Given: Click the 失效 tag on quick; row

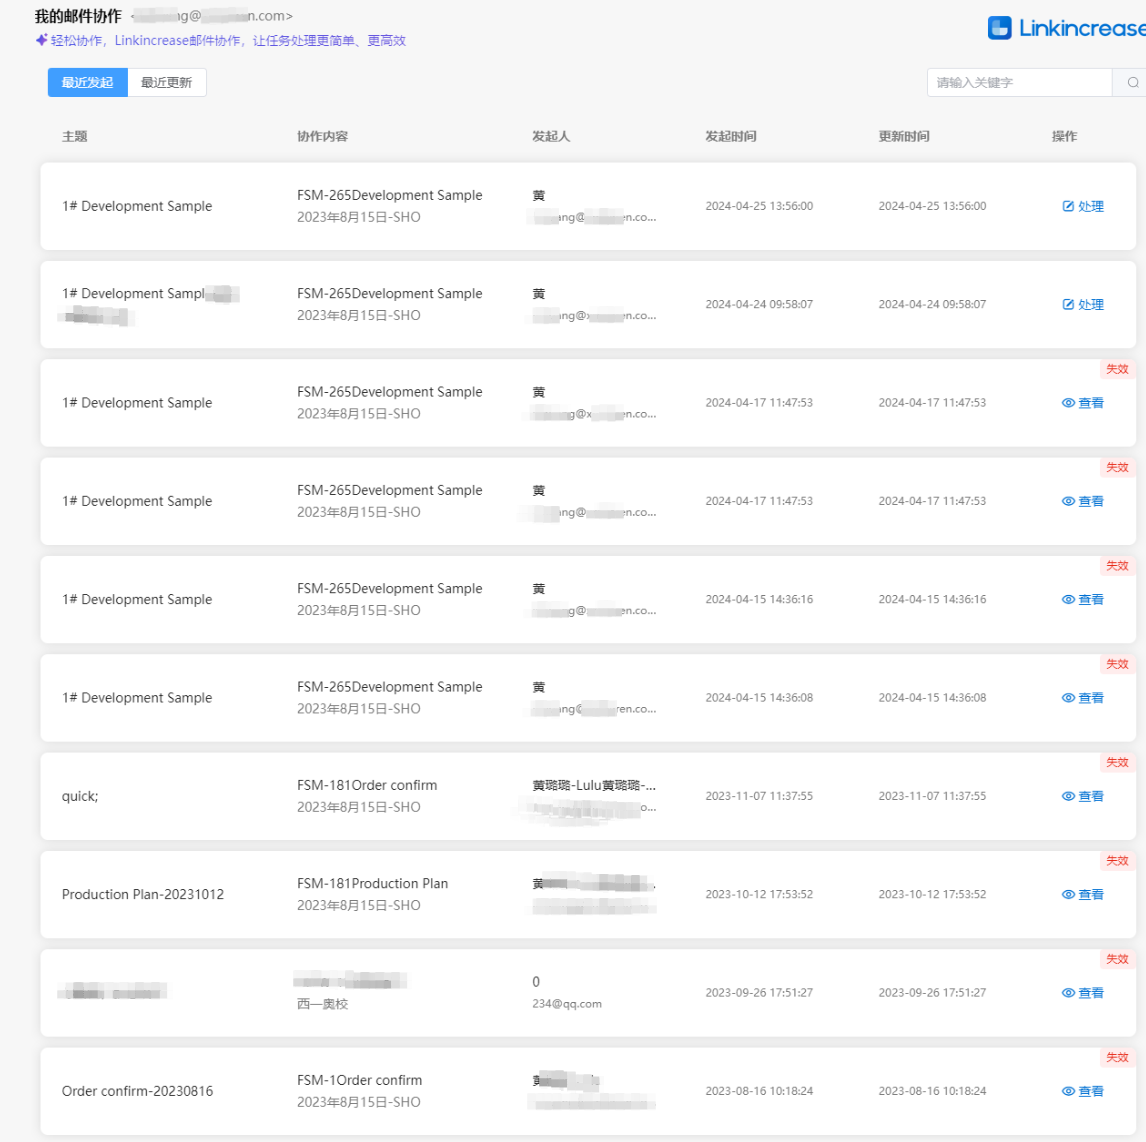Looking at the screenshot, I should (1117, 763).
